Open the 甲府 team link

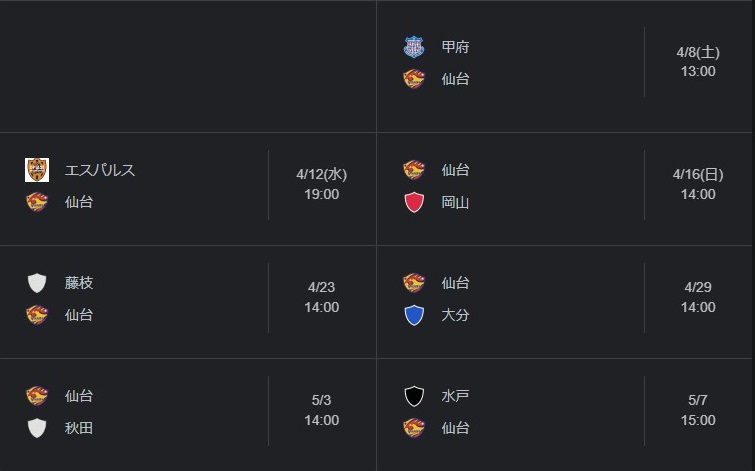click(x=456, y=47)
